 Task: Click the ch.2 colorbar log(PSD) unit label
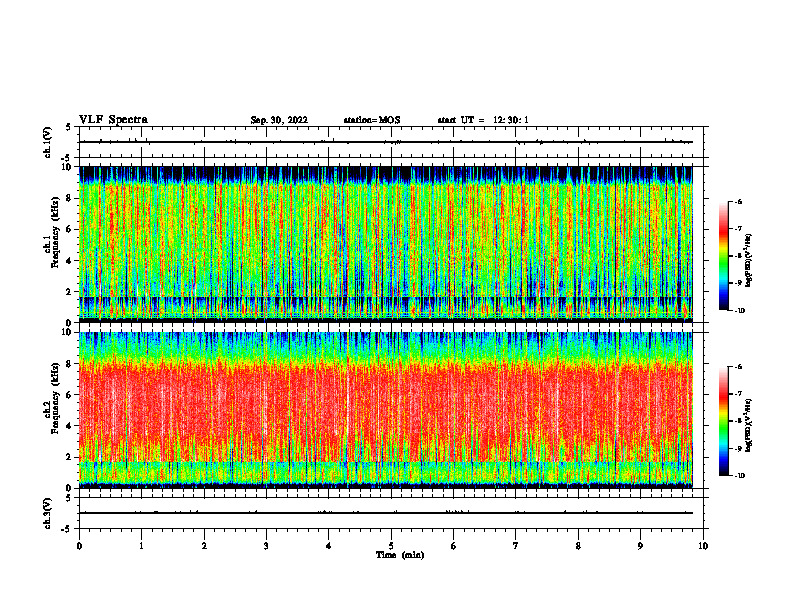(x=748, y=426)
